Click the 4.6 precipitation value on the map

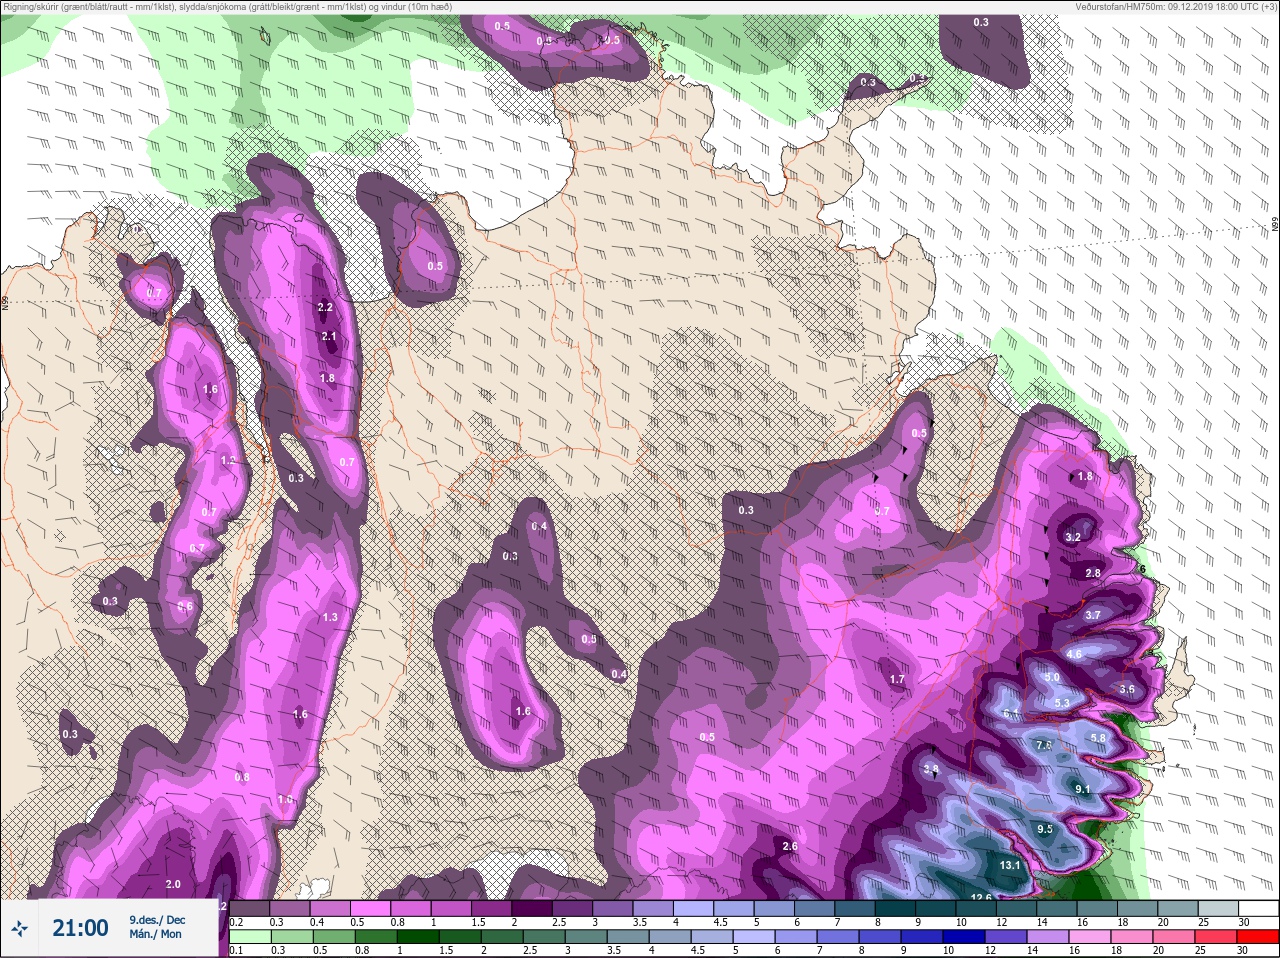(x=1075, y=654)
